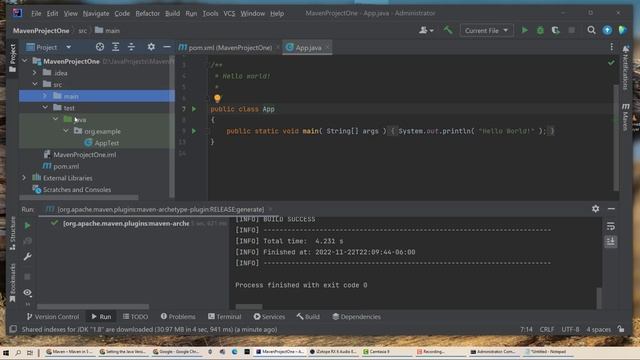
Task: Click the green inspection checkmark in editor
Action: pyautogui.click(x=611, y=63)
